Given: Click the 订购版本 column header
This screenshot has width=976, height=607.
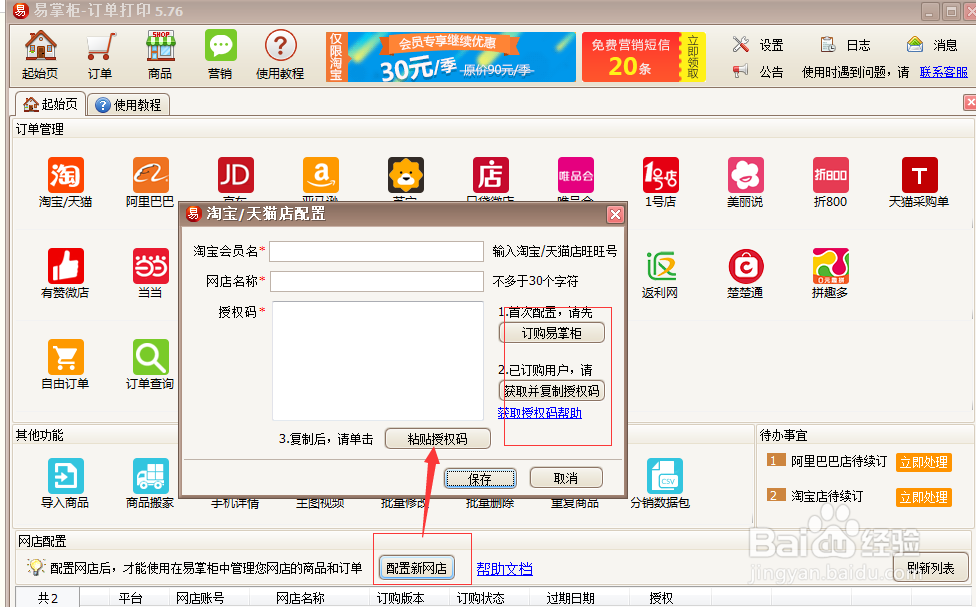Looking at the screenshot, I should 401,598.
